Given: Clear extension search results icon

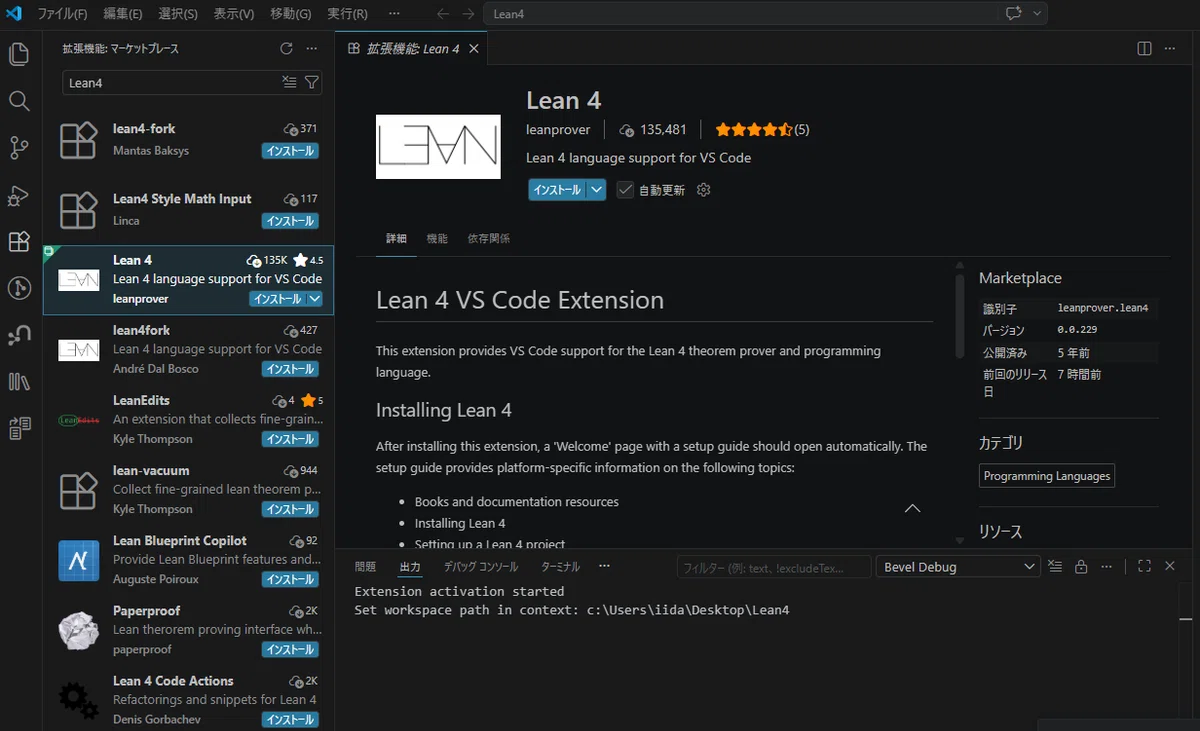Looking at the screenshot, I should coord(290,83).
